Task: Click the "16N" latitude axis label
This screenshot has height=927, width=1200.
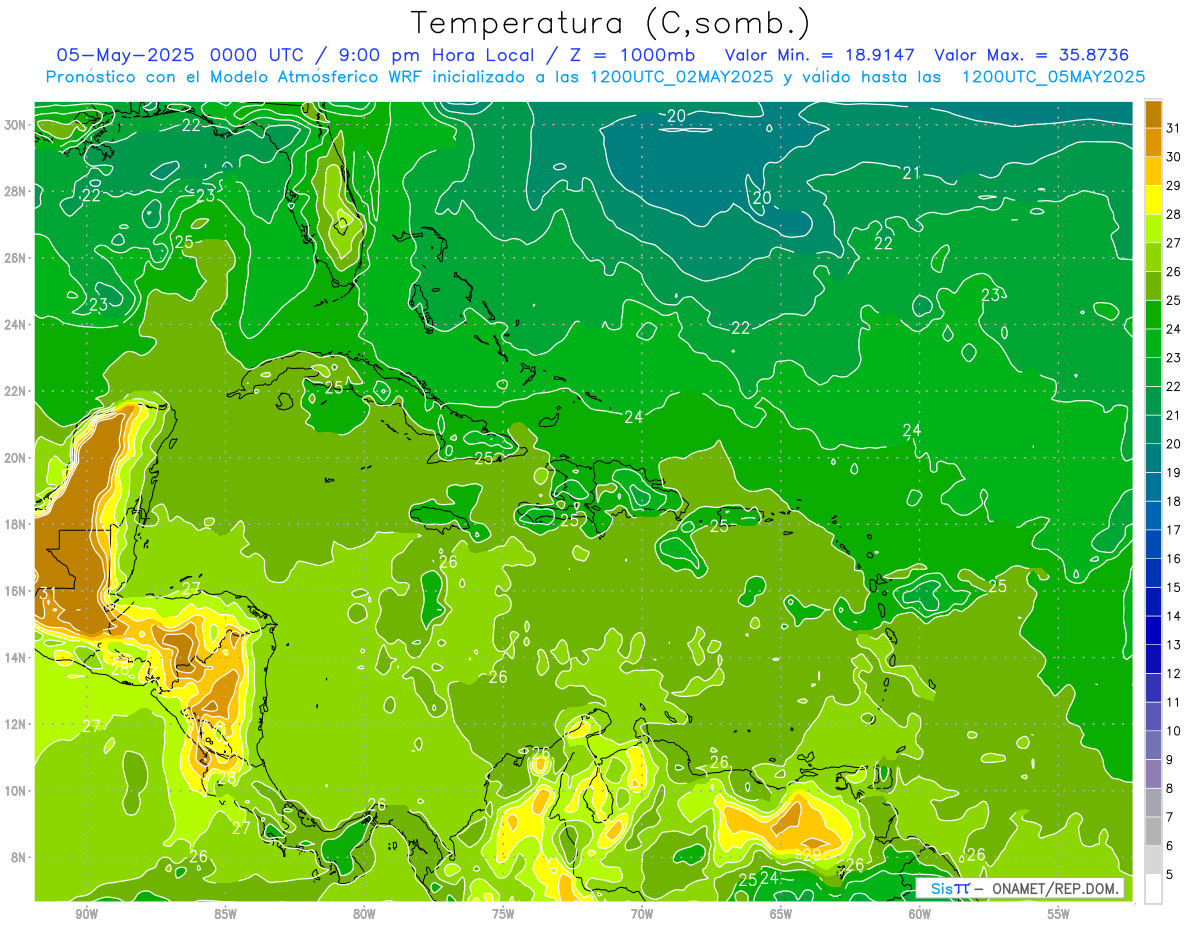Action: click(16, 591)
